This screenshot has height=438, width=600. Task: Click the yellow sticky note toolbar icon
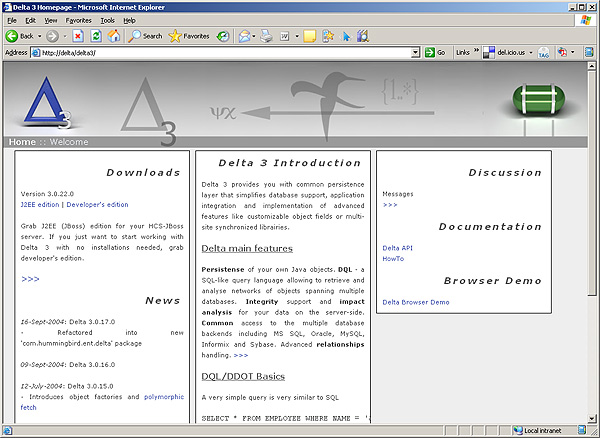click(x=310, y=36)
